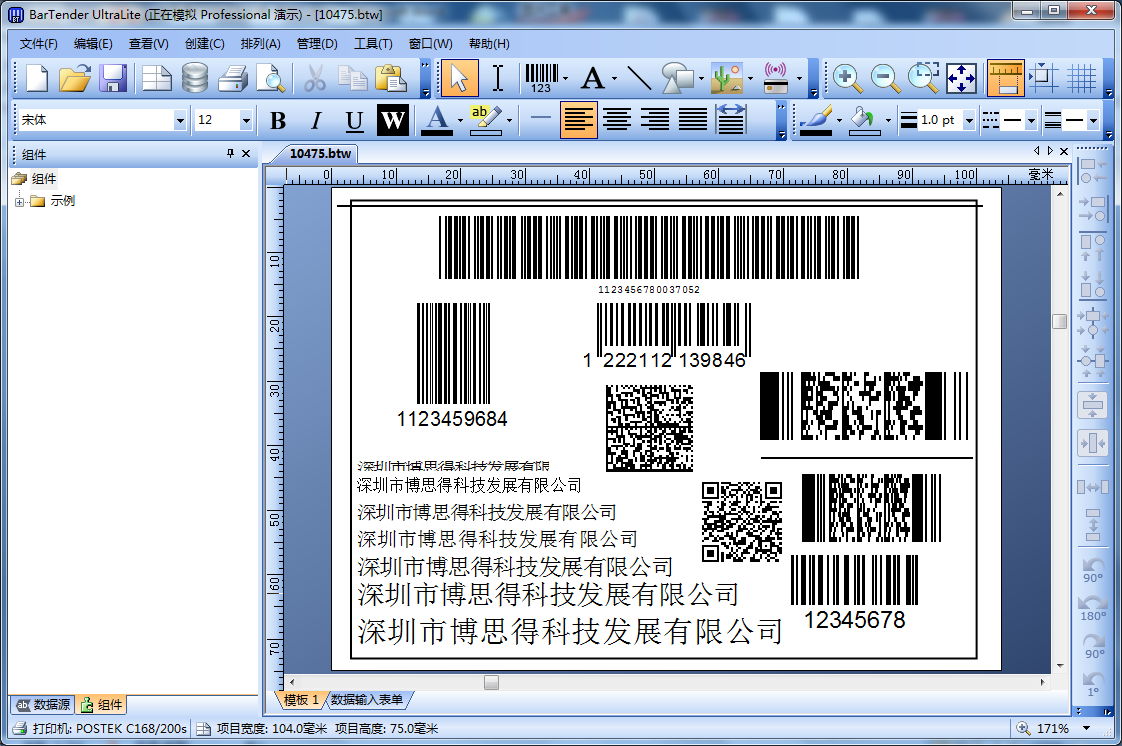Open the dash style dropdown
Viewport: 1122px width, 746px height.
(x=1031, y=120)
